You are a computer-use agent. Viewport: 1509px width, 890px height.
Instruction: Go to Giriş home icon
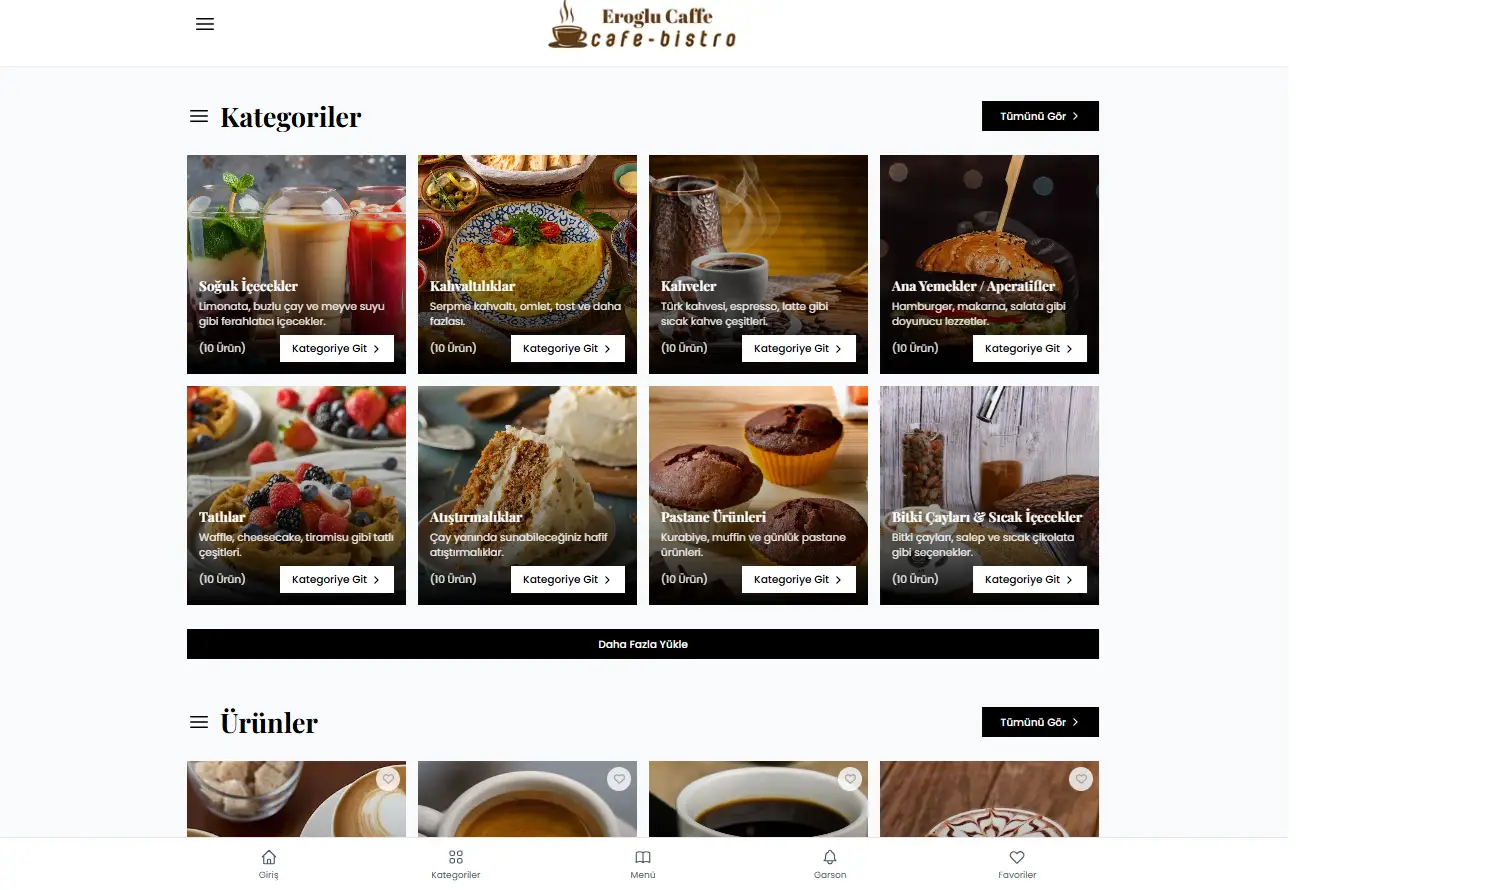coord(269,864)
